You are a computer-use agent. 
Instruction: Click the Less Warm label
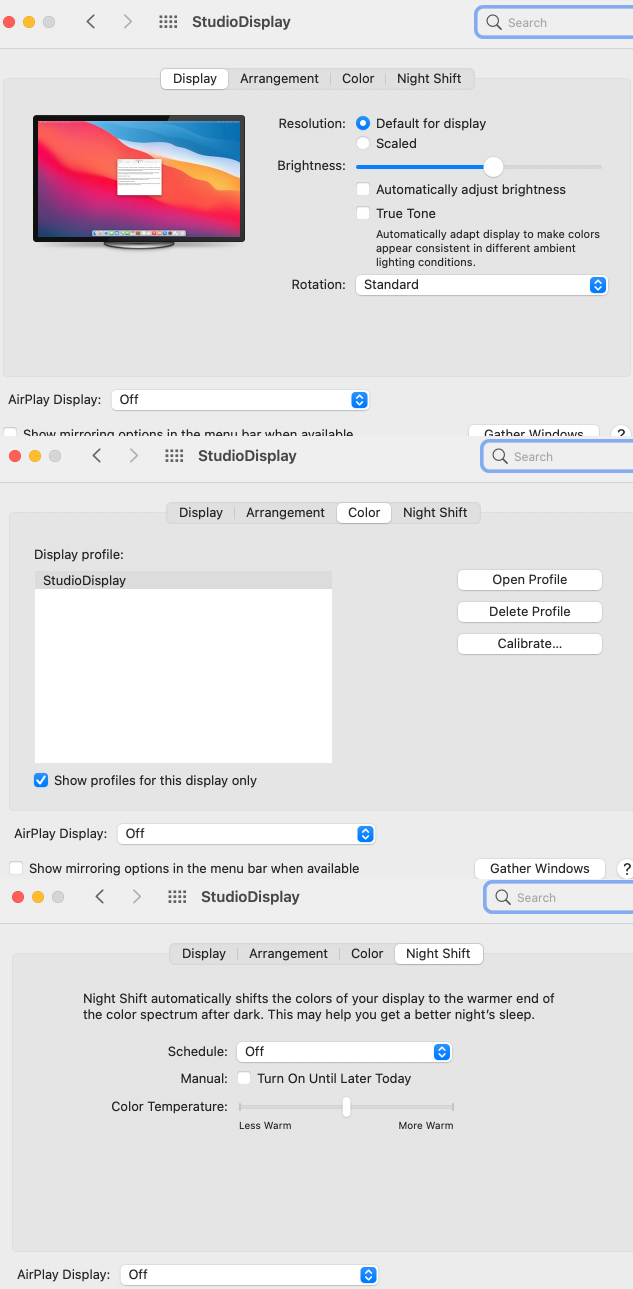[264, 1126]
